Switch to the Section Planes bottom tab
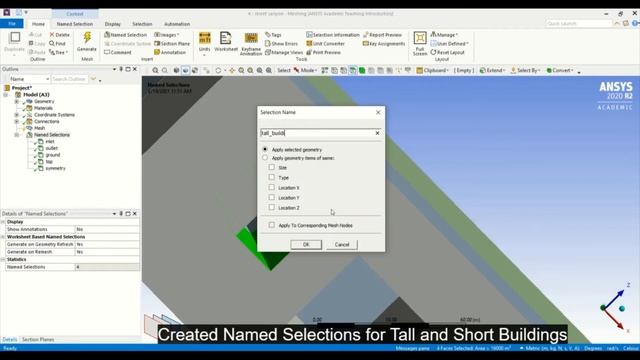 coord(38,339)
